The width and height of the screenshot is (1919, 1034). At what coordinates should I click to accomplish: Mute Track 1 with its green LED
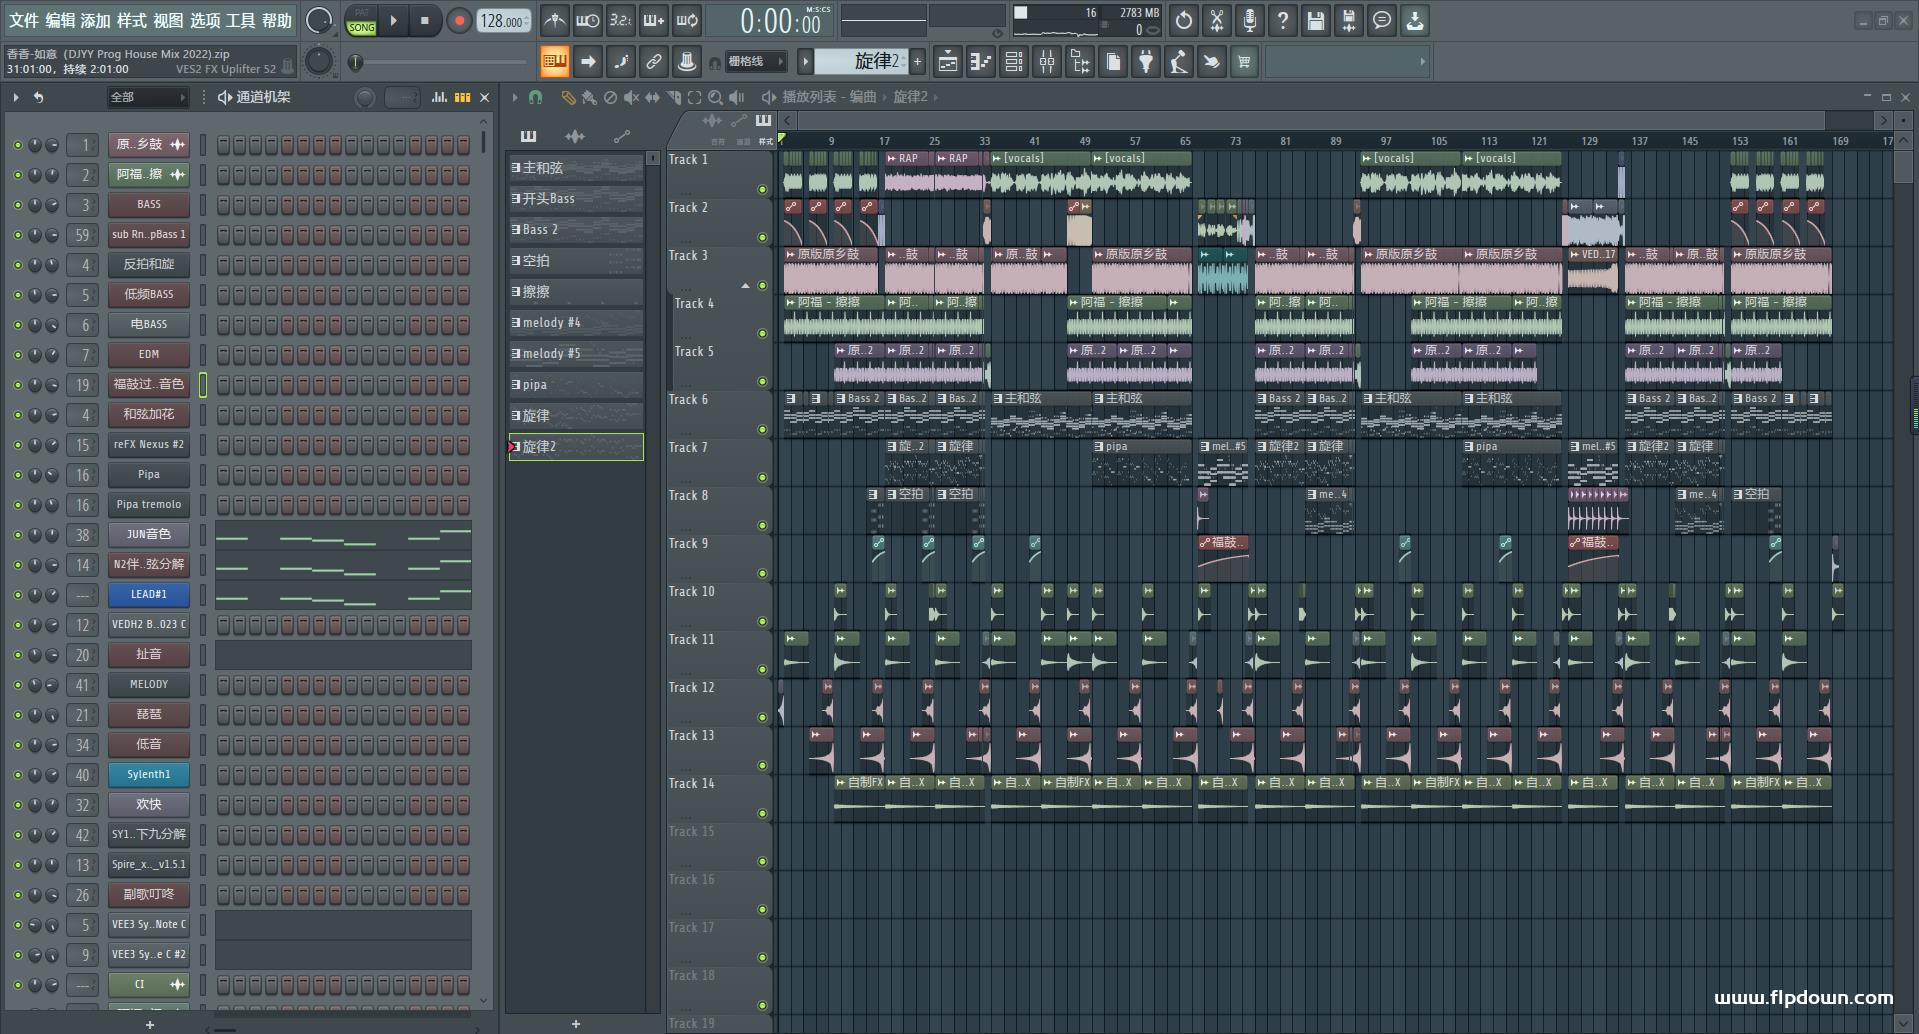pyautogui.click(x=762, y=189)
